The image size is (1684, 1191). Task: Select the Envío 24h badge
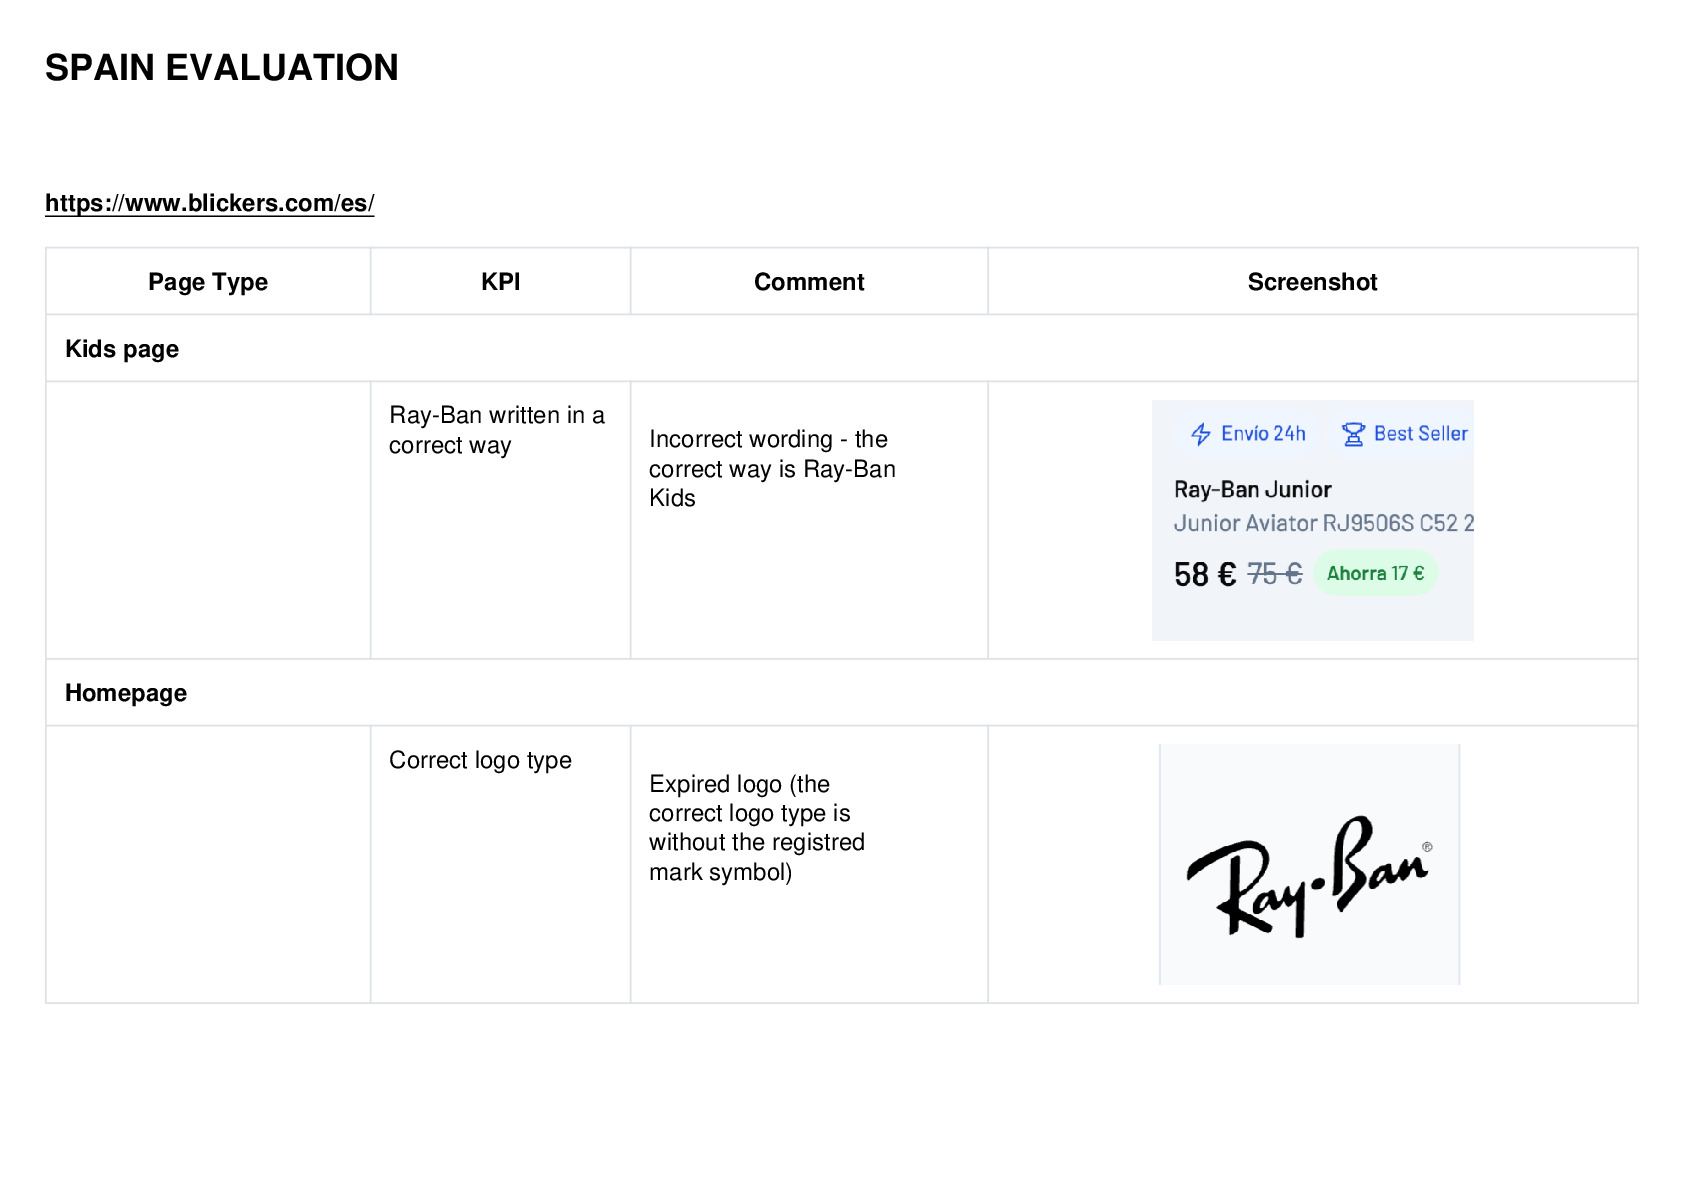click(1248, 434)
